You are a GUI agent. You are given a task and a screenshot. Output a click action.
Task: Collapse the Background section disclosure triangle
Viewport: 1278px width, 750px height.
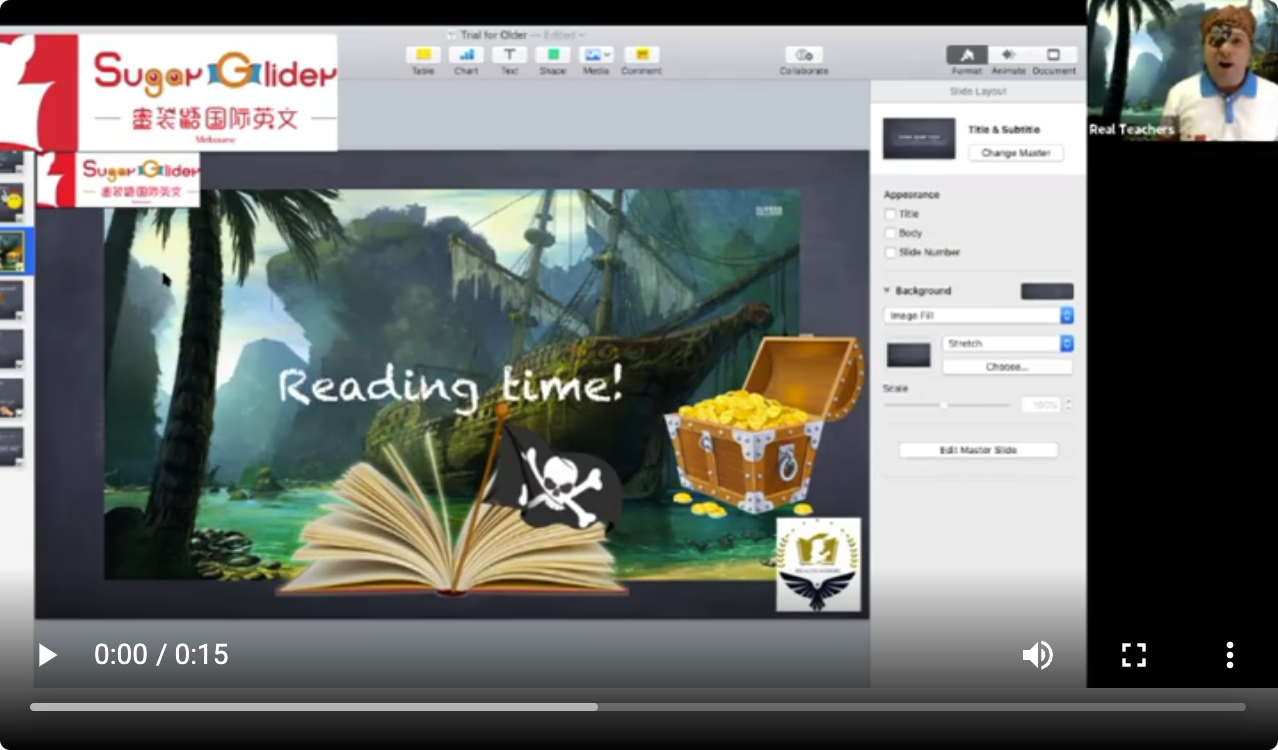point(886,291)
